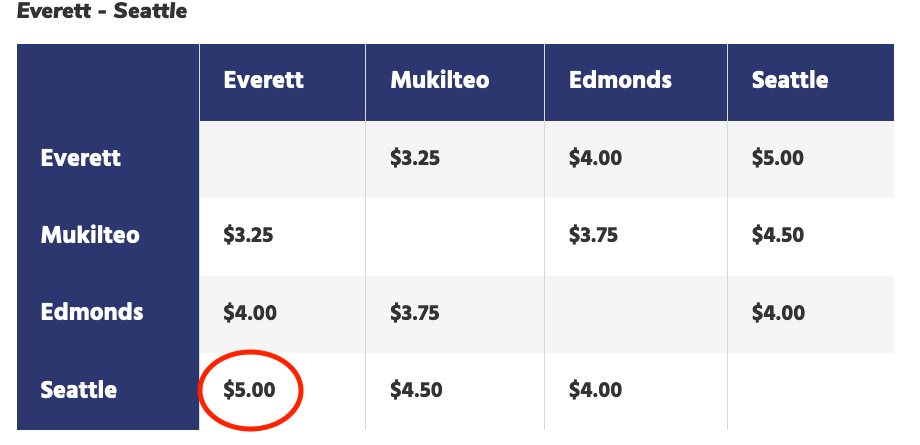Select $5.00 fare in the Everett row

(x=778, y=158)
